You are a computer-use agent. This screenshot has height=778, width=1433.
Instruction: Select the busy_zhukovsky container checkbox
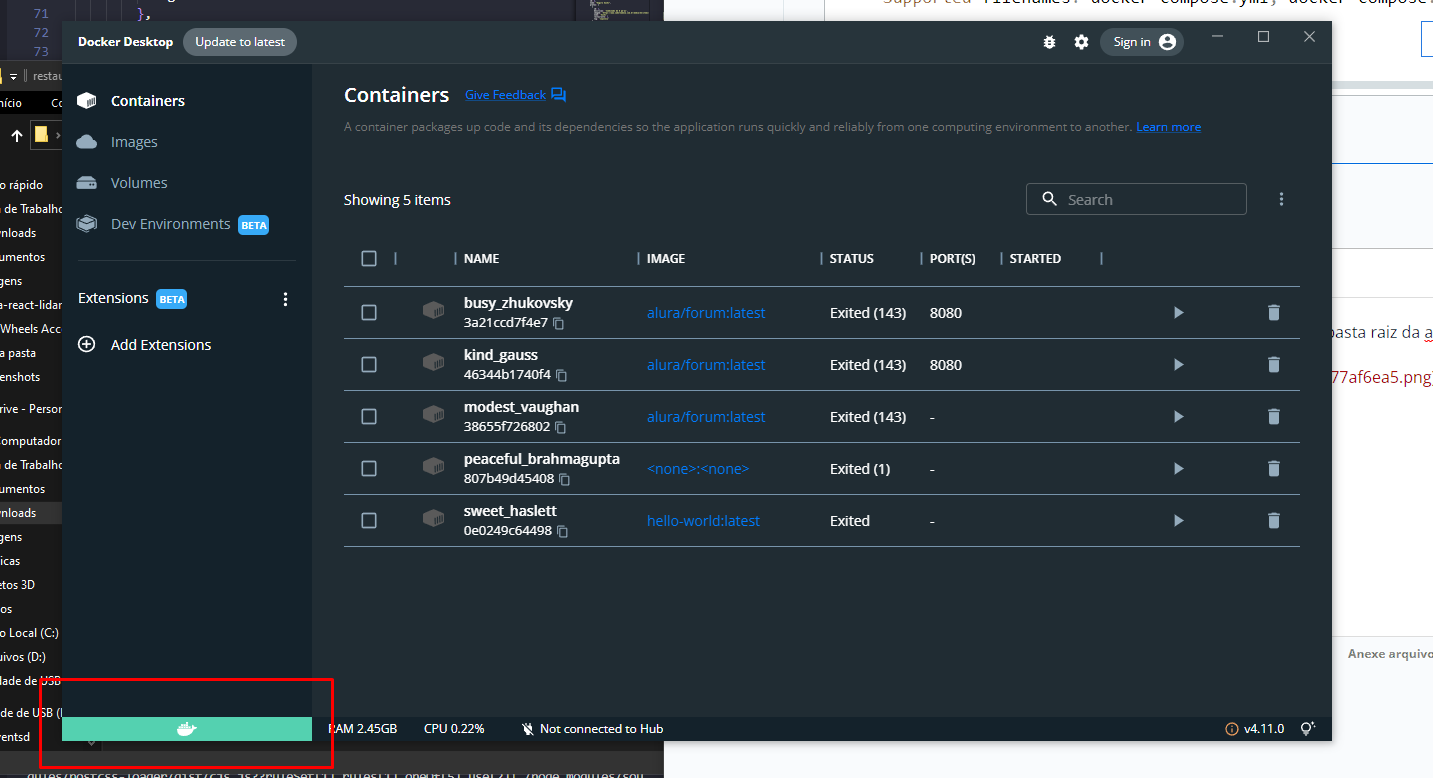pyautogui.click(x=369, y=312)
